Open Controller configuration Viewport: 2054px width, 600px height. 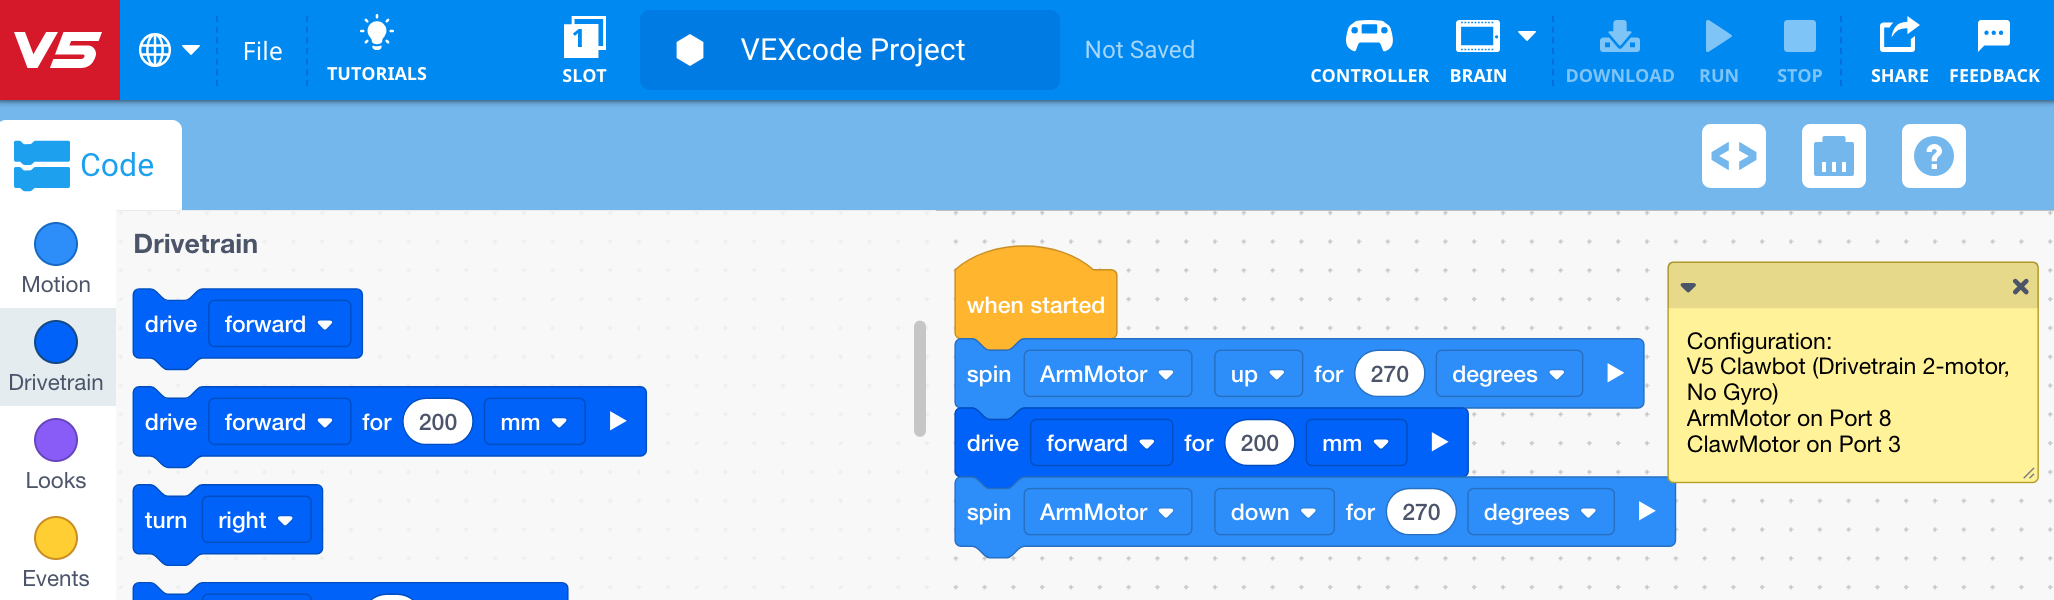point(1368,47)
